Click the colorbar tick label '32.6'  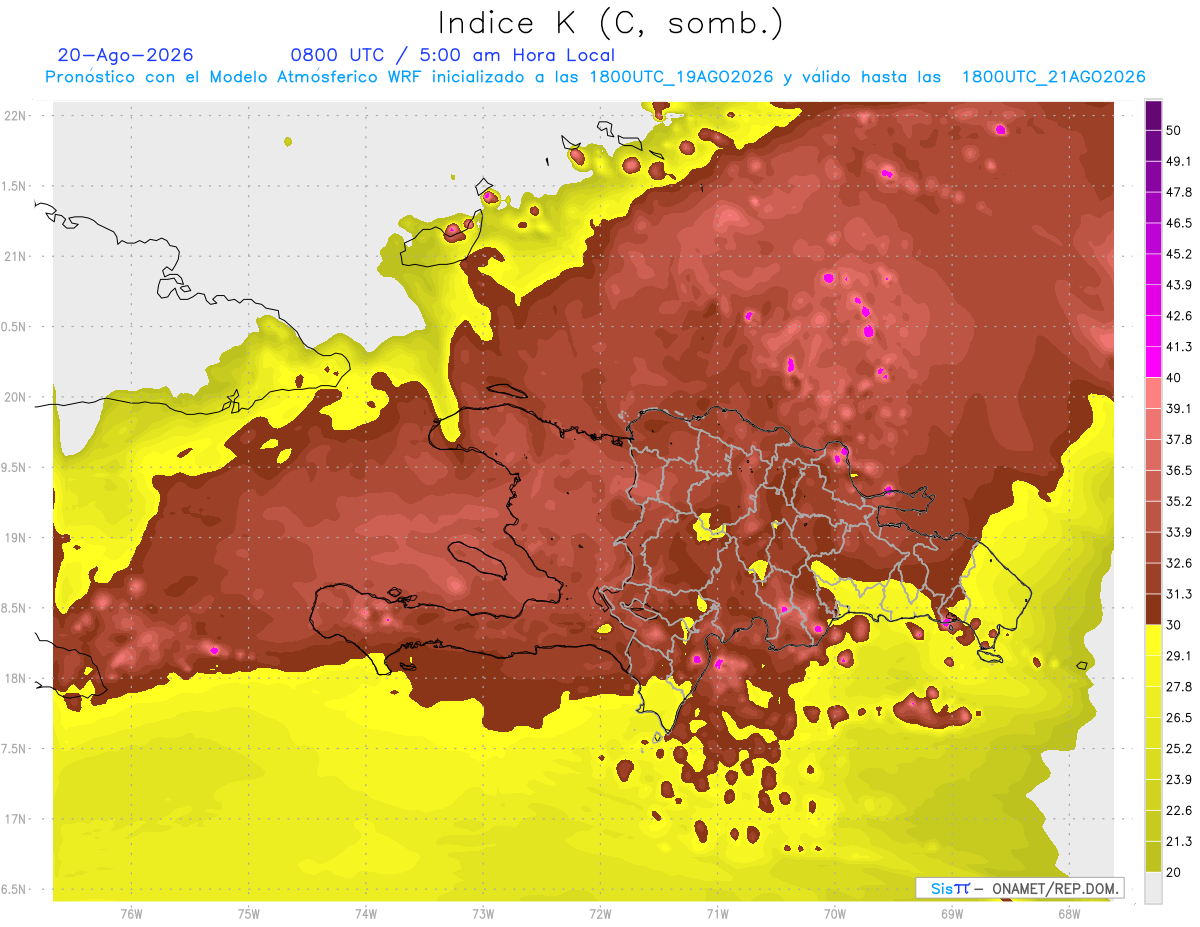1179,563
